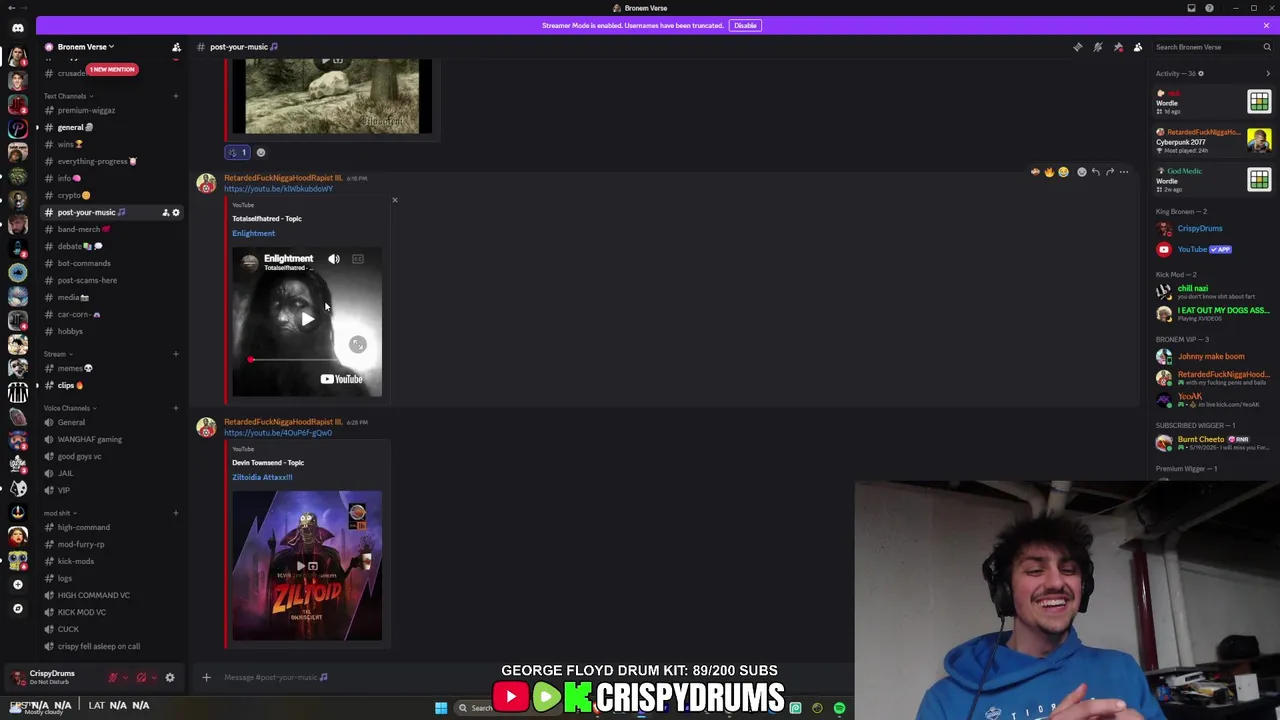This screenshot has width=1280, height=720.
Task: Create invite icon on post-your-music channel
Action: click(x=166, y=212)
